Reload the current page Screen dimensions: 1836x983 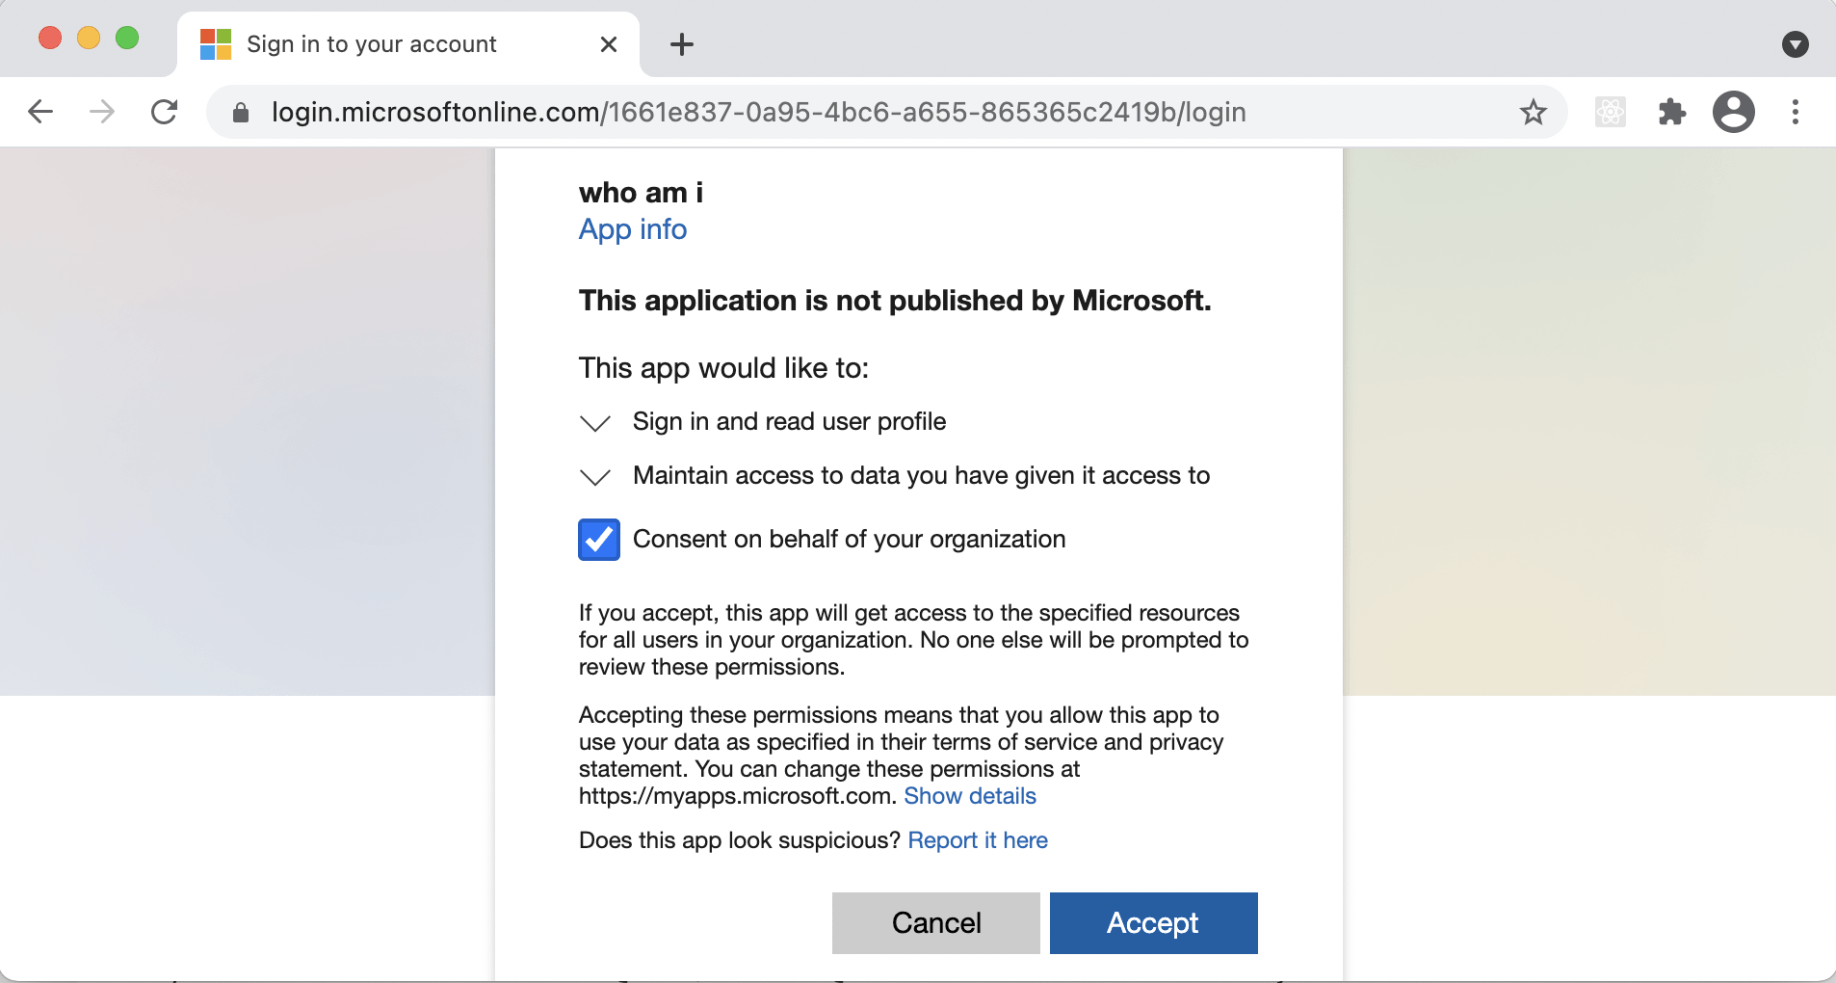click(x=165, y=112)
